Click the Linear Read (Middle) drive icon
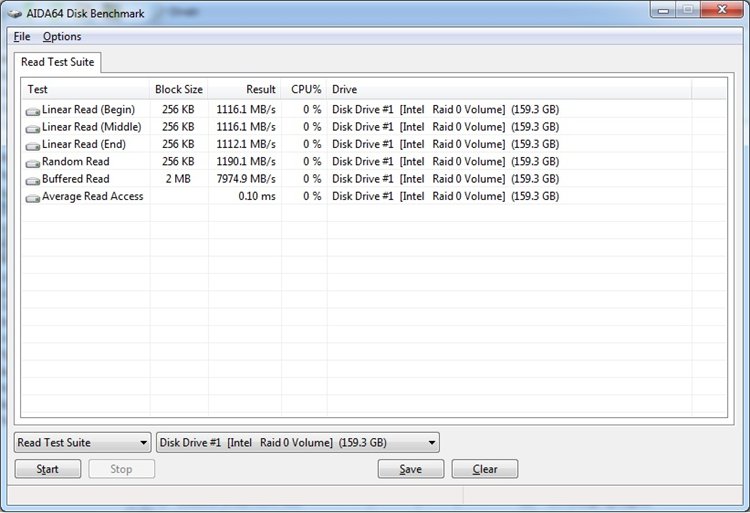750x513 pixels. 33,129
